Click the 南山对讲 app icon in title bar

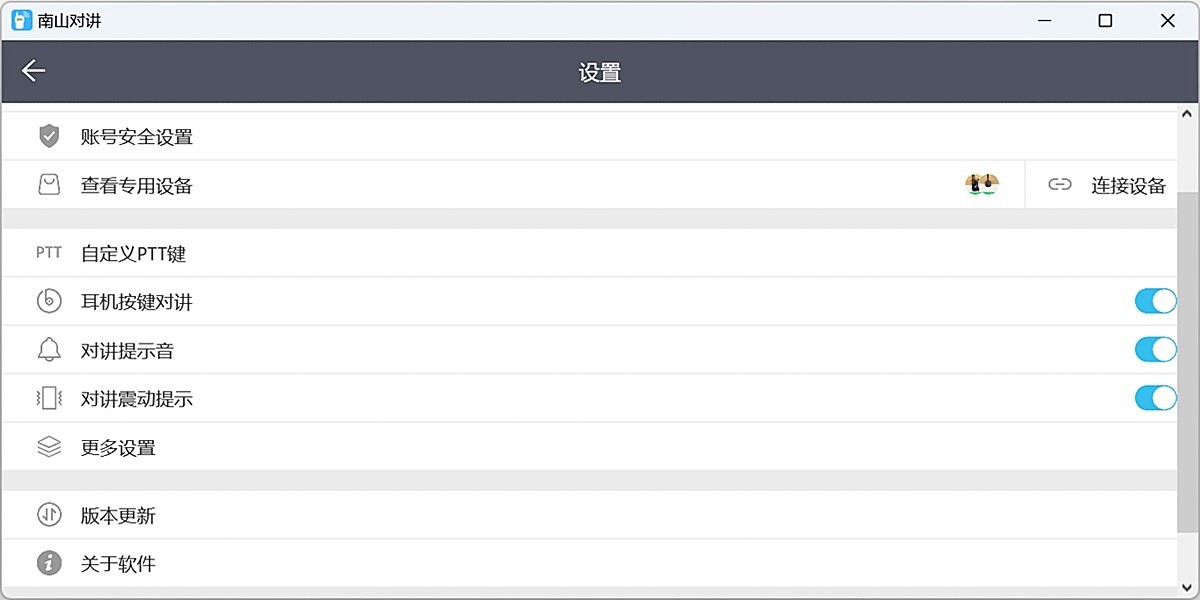pos(19,20)
